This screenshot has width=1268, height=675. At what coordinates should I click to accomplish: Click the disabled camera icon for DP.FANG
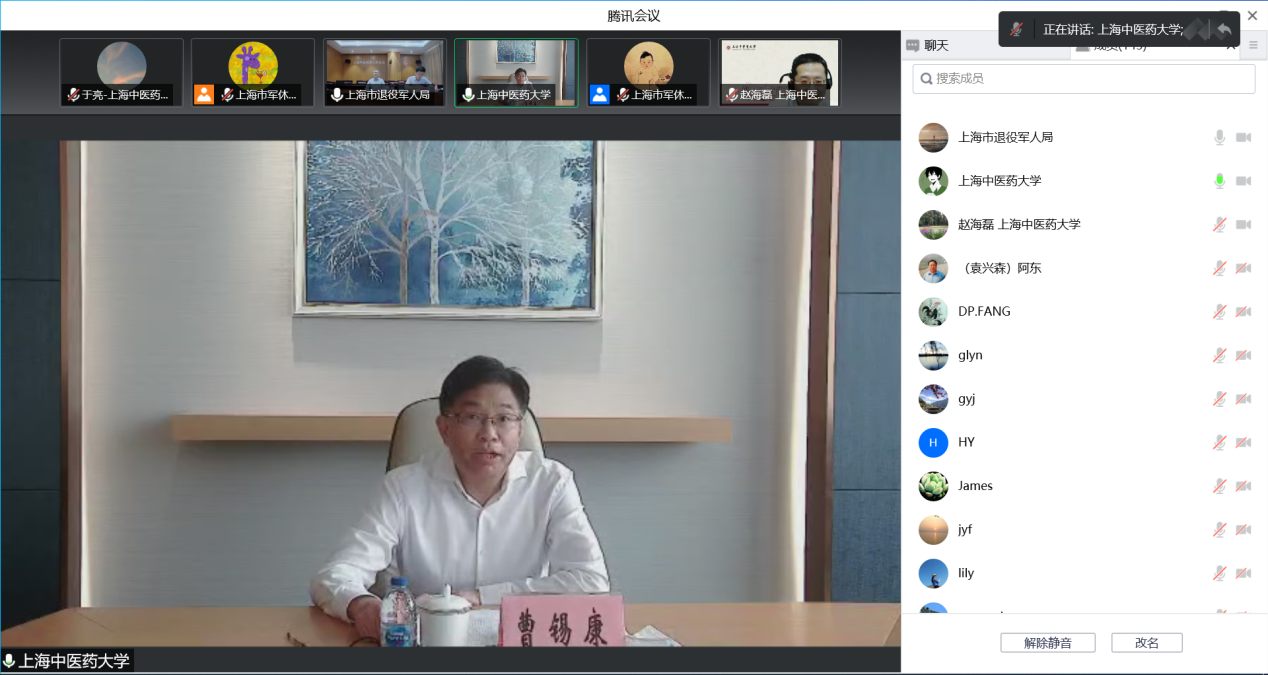point(1243,311)
